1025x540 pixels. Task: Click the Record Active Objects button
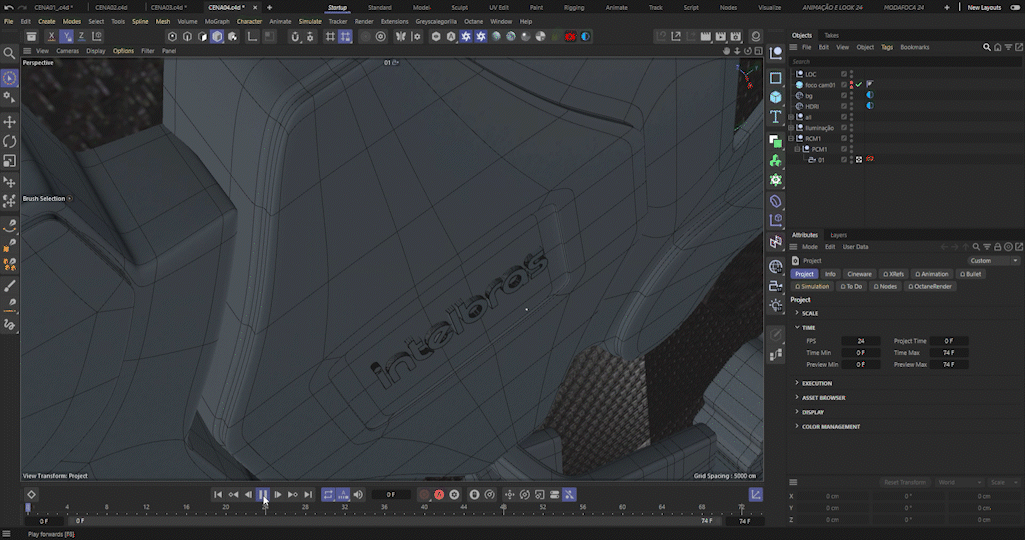point(424,495)
